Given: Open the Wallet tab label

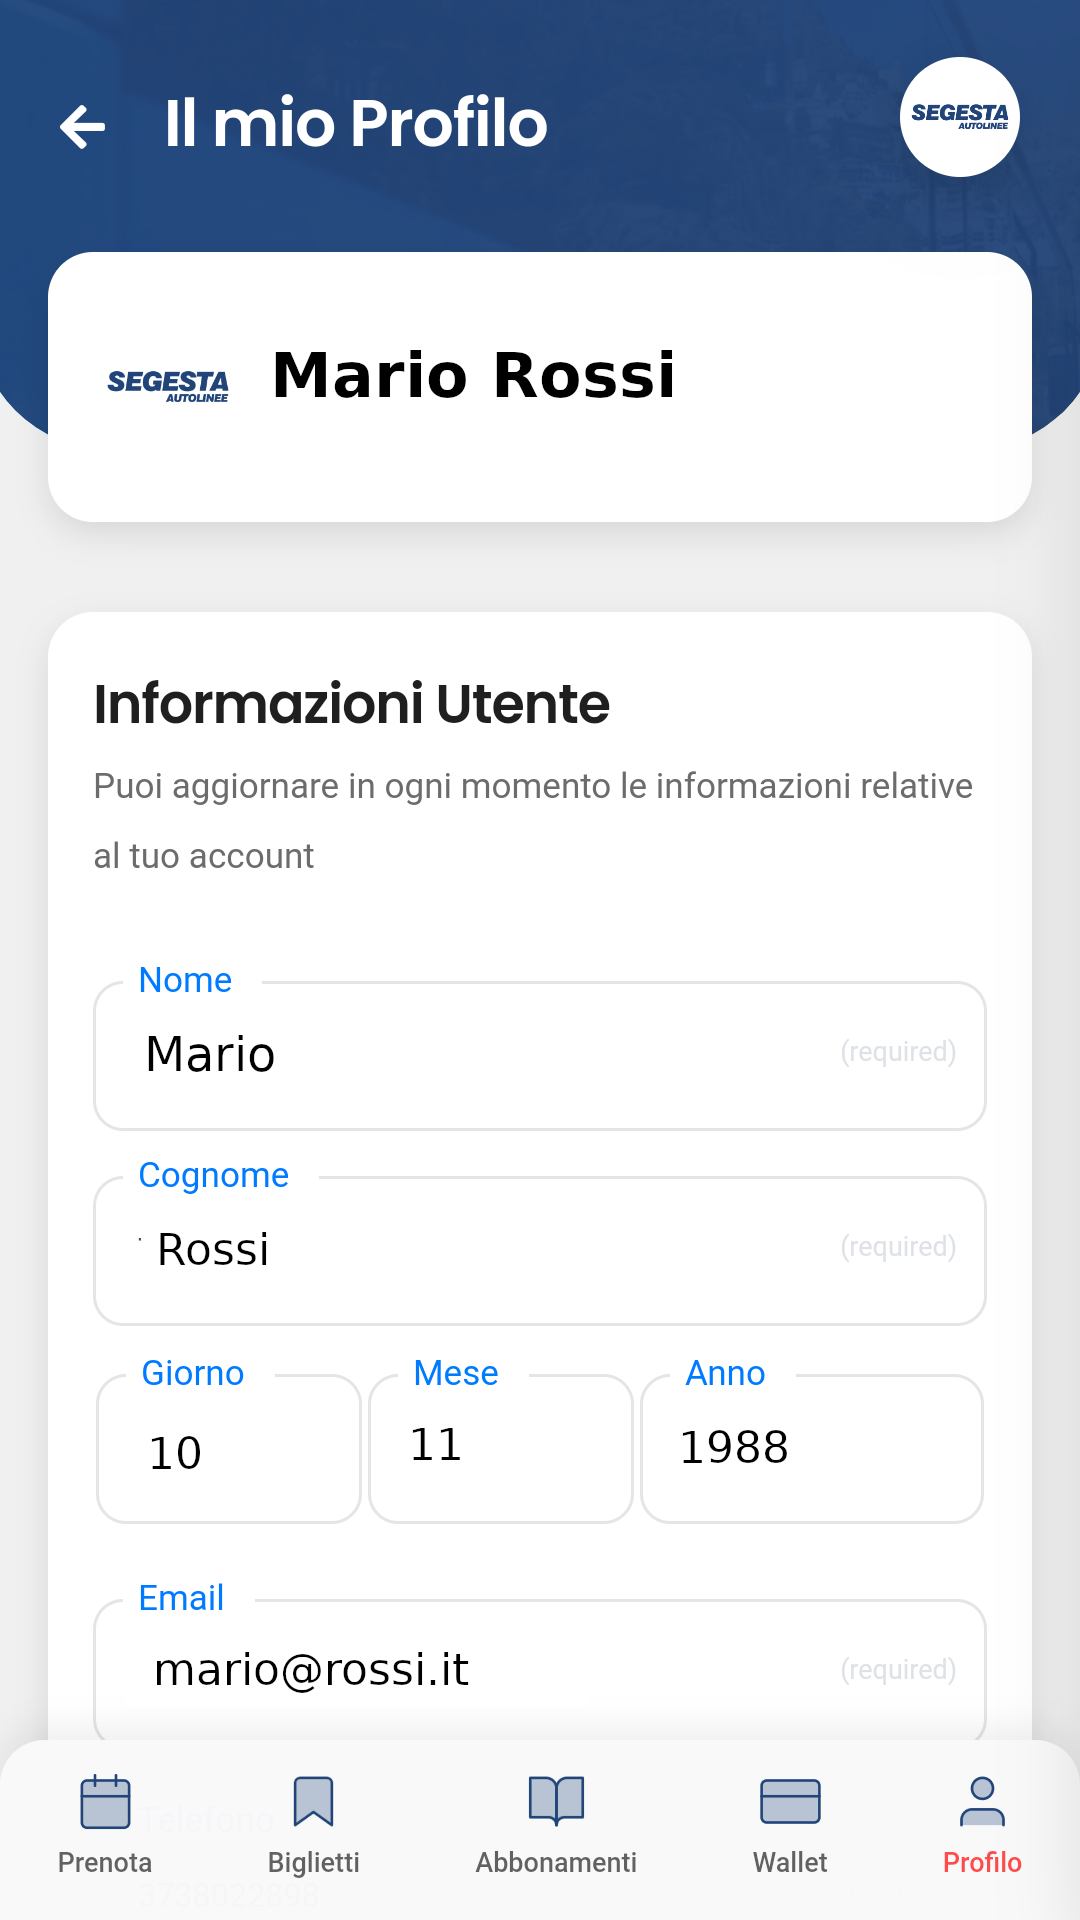Looking at the screenshot, I should point(790,1862).
